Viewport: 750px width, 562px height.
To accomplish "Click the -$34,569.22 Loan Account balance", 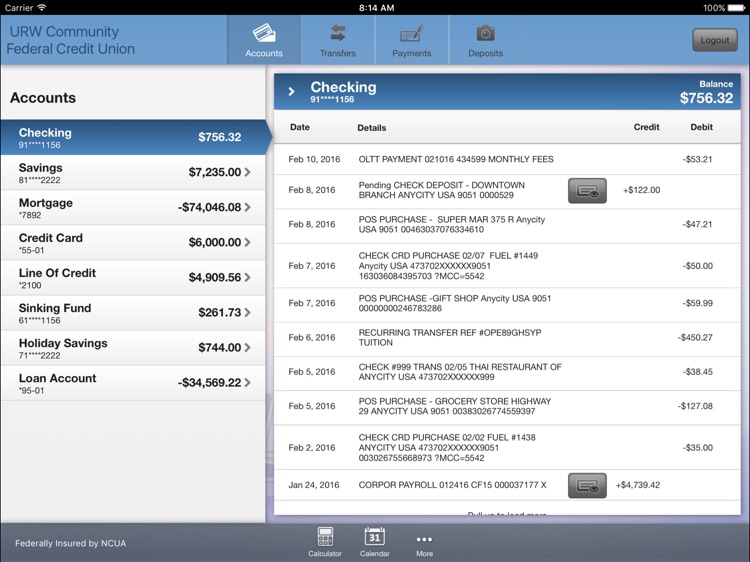I will click(210, 383).
